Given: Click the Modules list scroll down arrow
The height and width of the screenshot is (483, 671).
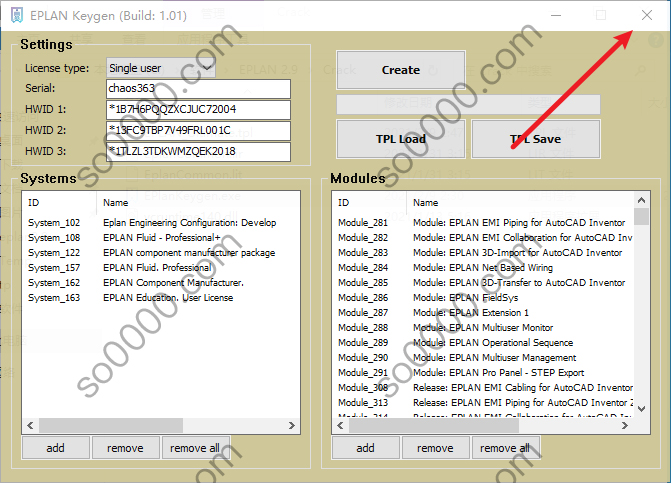Looking at the screenshot, I should [x=641, y=409].
